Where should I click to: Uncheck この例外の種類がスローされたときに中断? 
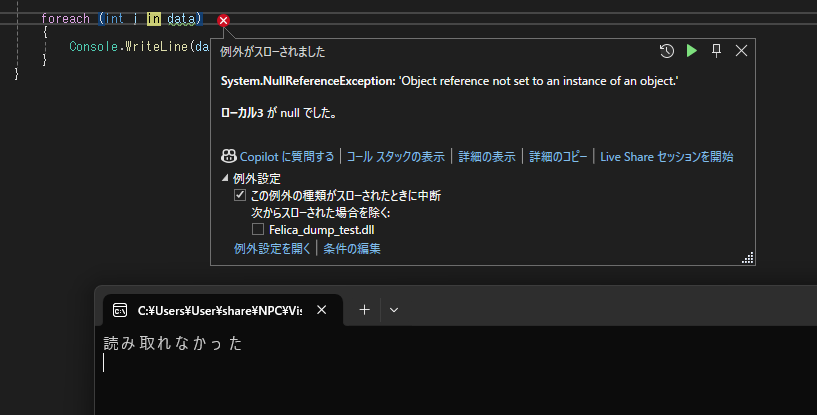240,196
